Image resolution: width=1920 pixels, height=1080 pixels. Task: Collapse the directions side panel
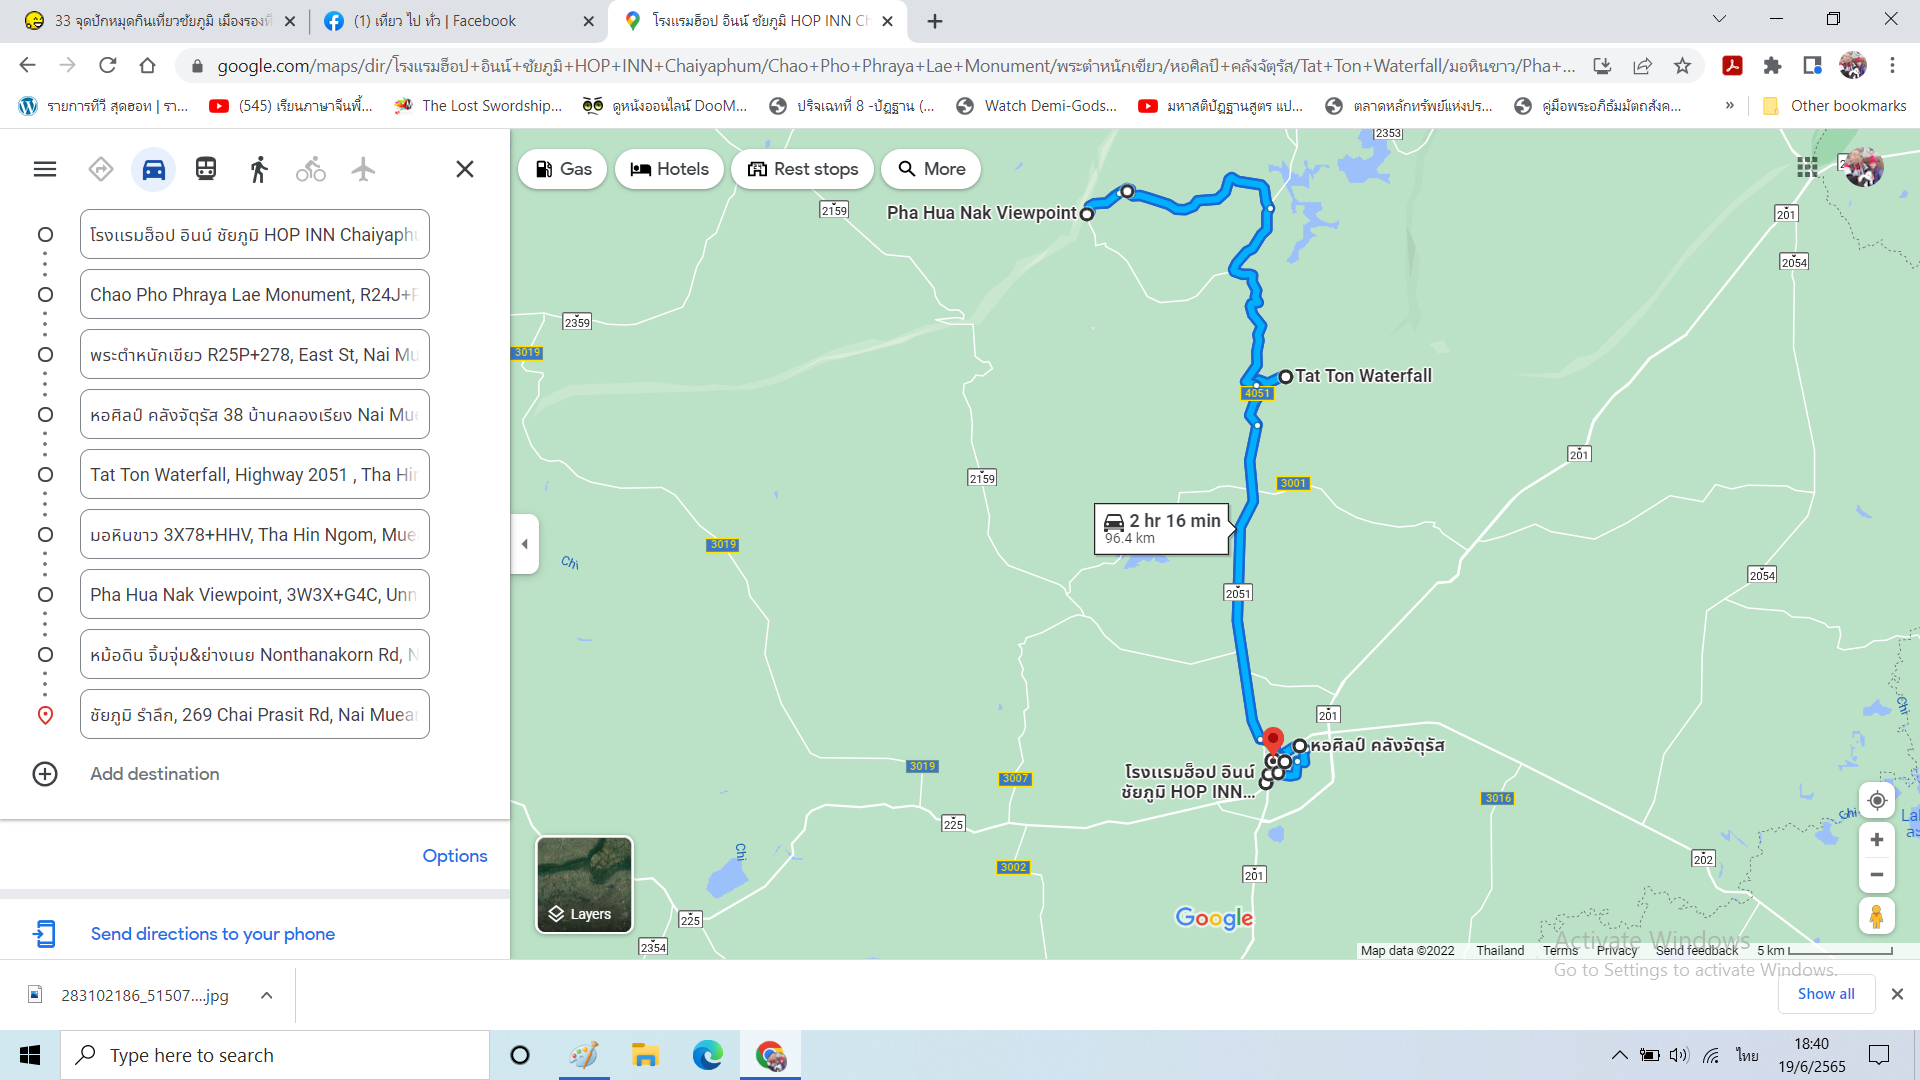[525, 544]
